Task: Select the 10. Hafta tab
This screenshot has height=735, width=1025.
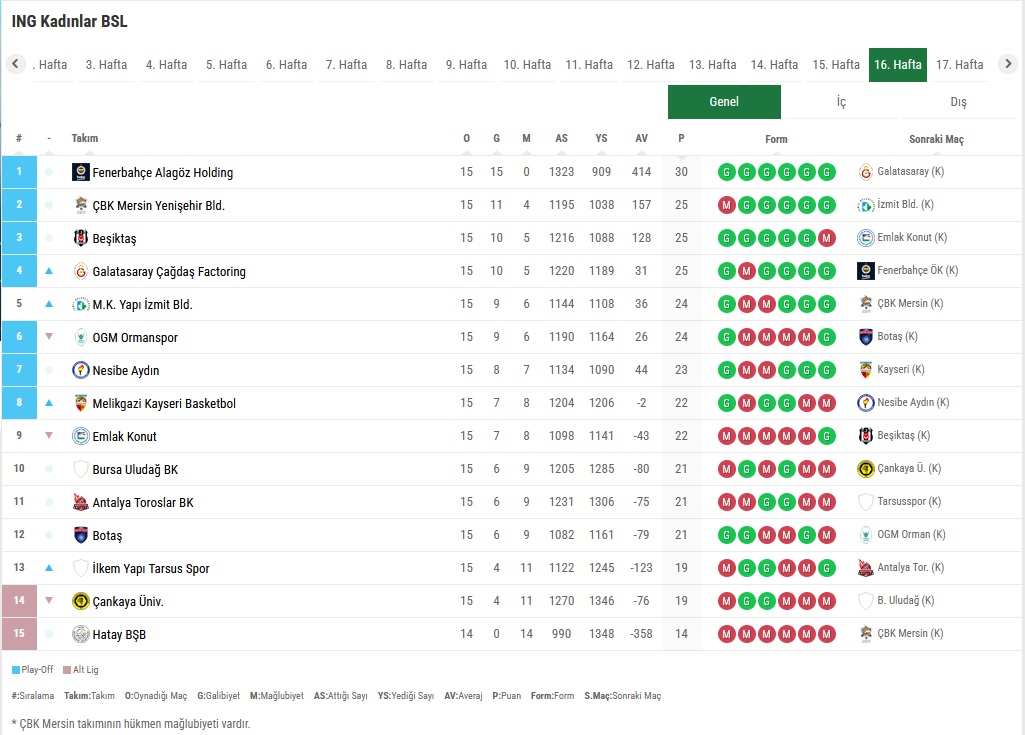Action: coord(527,65)
